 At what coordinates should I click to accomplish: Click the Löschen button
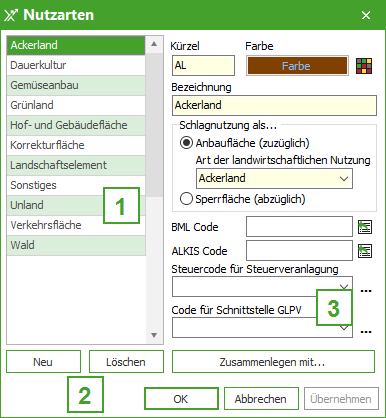coord(126,362)
